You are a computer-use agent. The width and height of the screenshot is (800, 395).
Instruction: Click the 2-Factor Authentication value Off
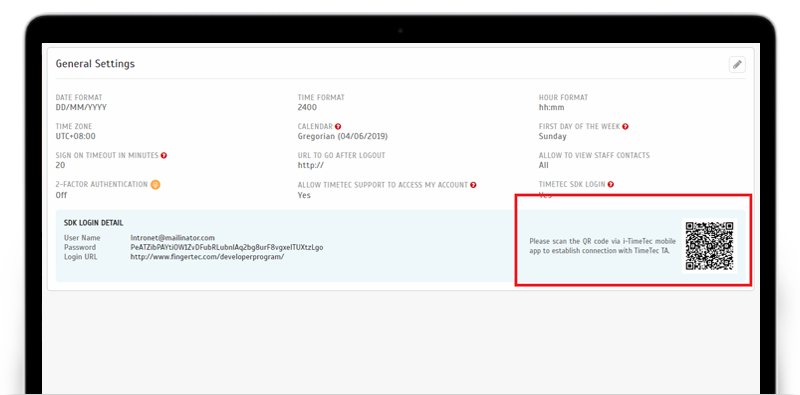click(61, 195)
